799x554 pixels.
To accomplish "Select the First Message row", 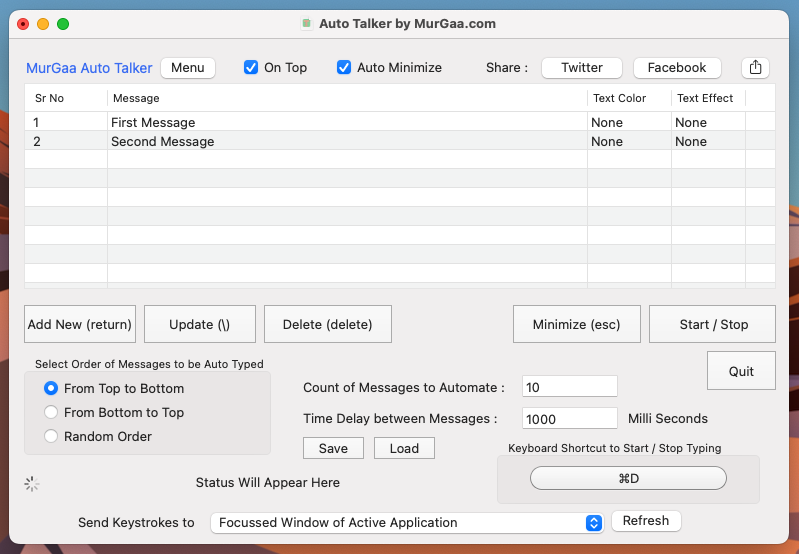I will click(400, 122).
